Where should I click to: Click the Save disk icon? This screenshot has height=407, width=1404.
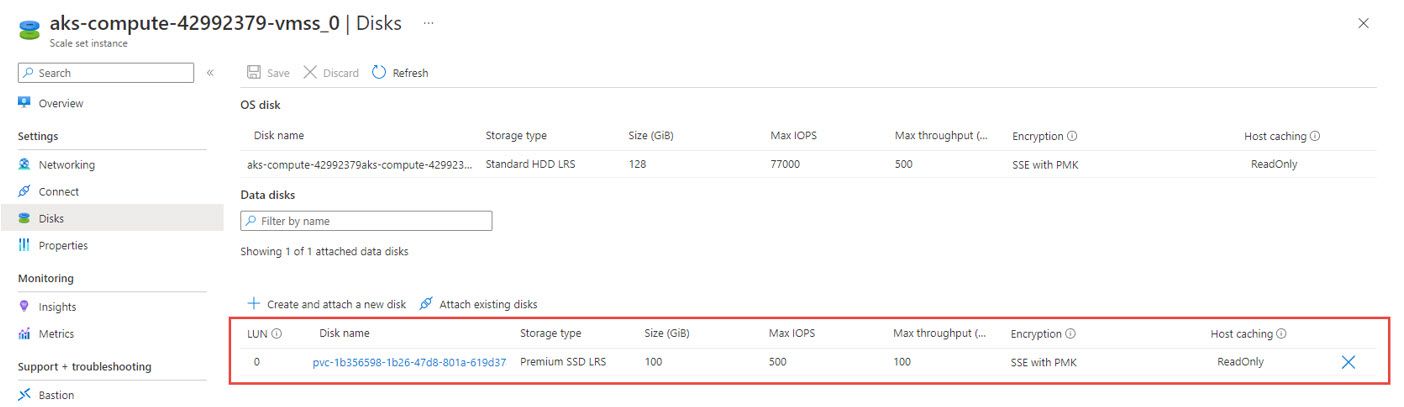click(254, 73)
